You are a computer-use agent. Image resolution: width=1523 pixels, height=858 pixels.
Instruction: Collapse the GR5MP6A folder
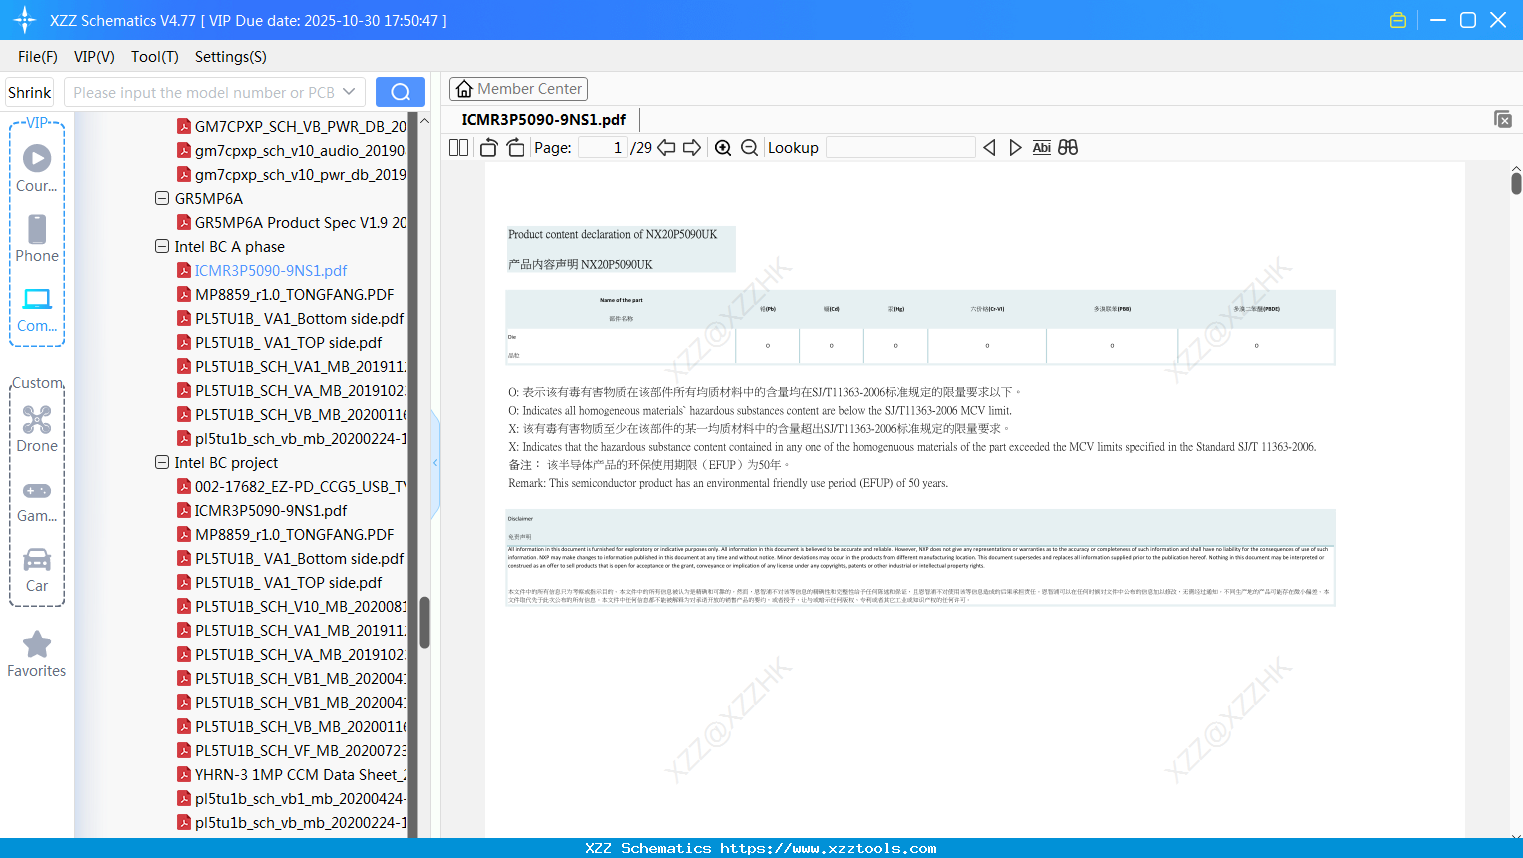tap(162, 198)
